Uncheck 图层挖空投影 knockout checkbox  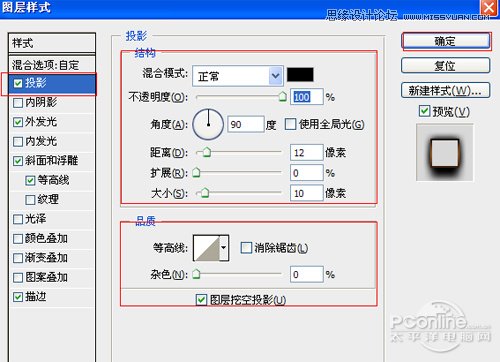(201, 300)
